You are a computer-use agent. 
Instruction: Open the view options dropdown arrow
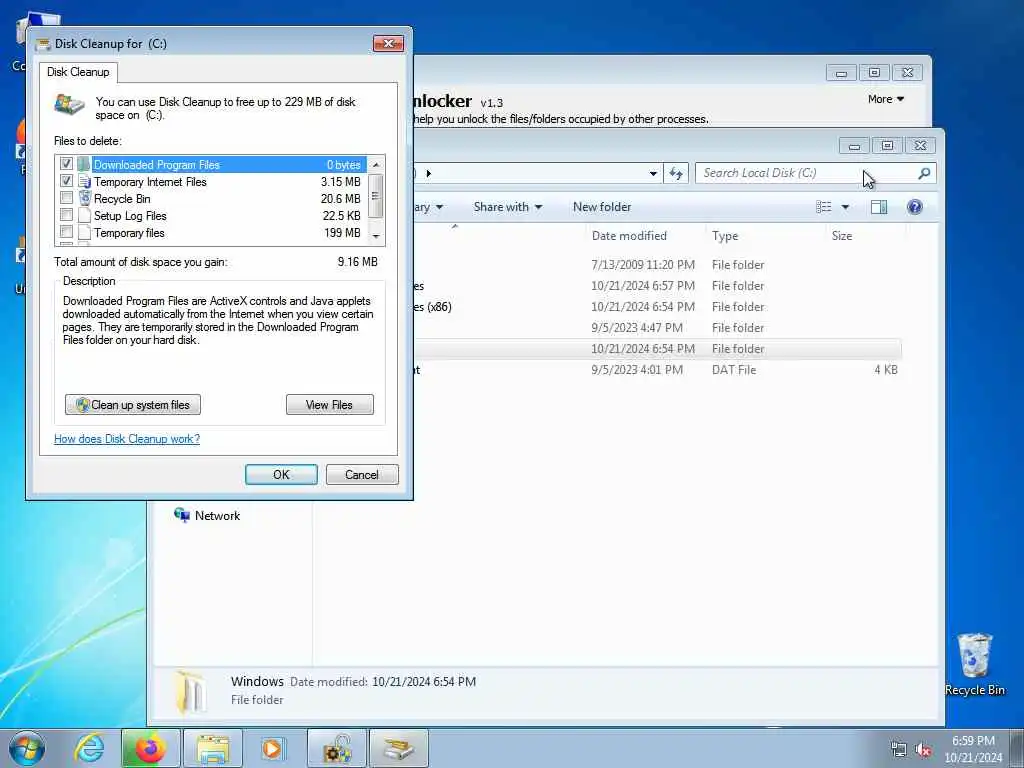(845, 207)
